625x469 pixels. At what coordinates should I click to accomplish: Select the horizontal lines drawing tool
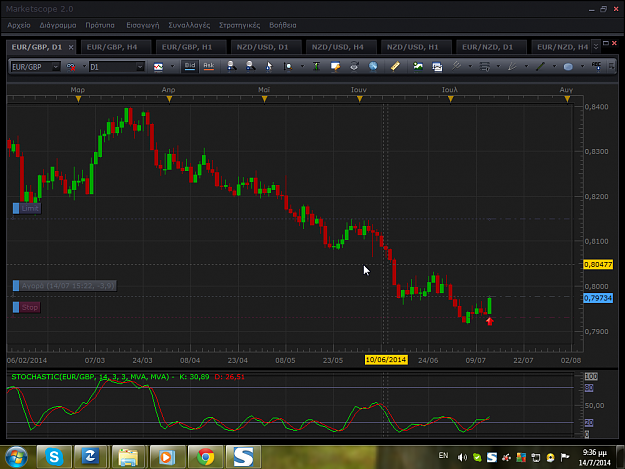coord(484,66)
